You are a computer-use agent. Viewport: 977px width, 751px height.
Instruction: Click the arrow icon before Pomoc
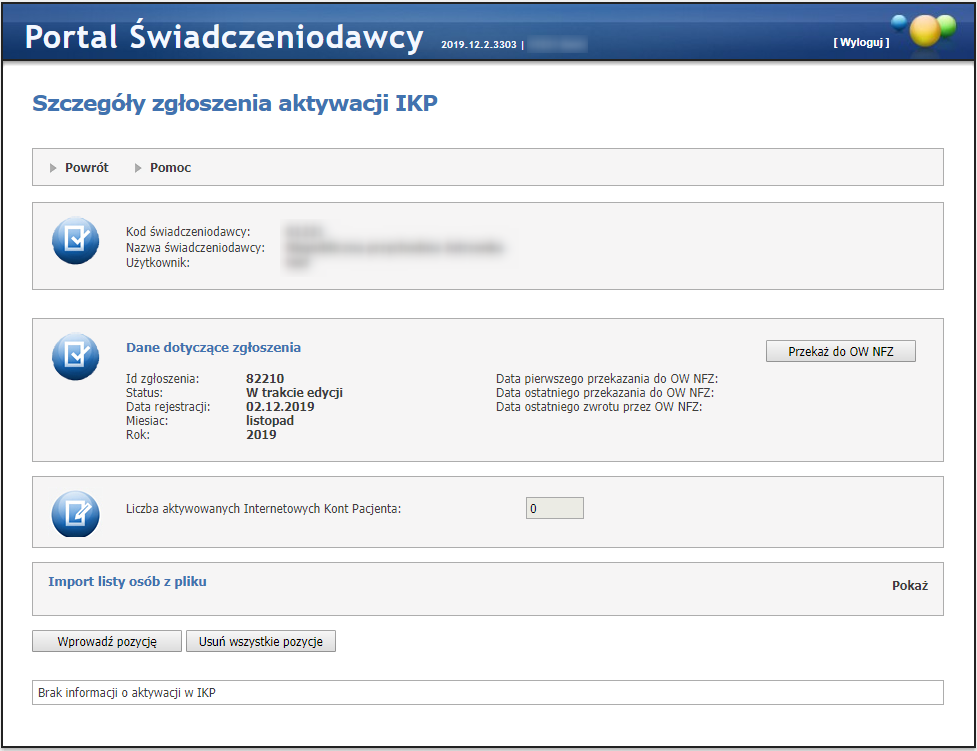[139, 168]
